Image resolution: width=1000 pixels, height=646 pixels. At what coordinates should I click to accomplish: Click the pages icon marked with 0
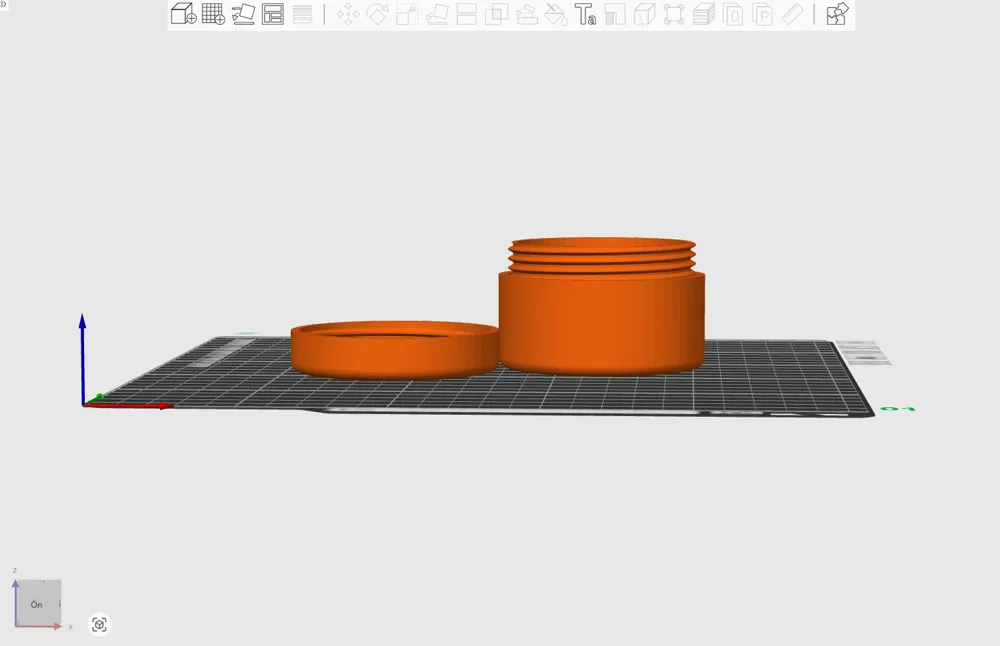(733, 14)
